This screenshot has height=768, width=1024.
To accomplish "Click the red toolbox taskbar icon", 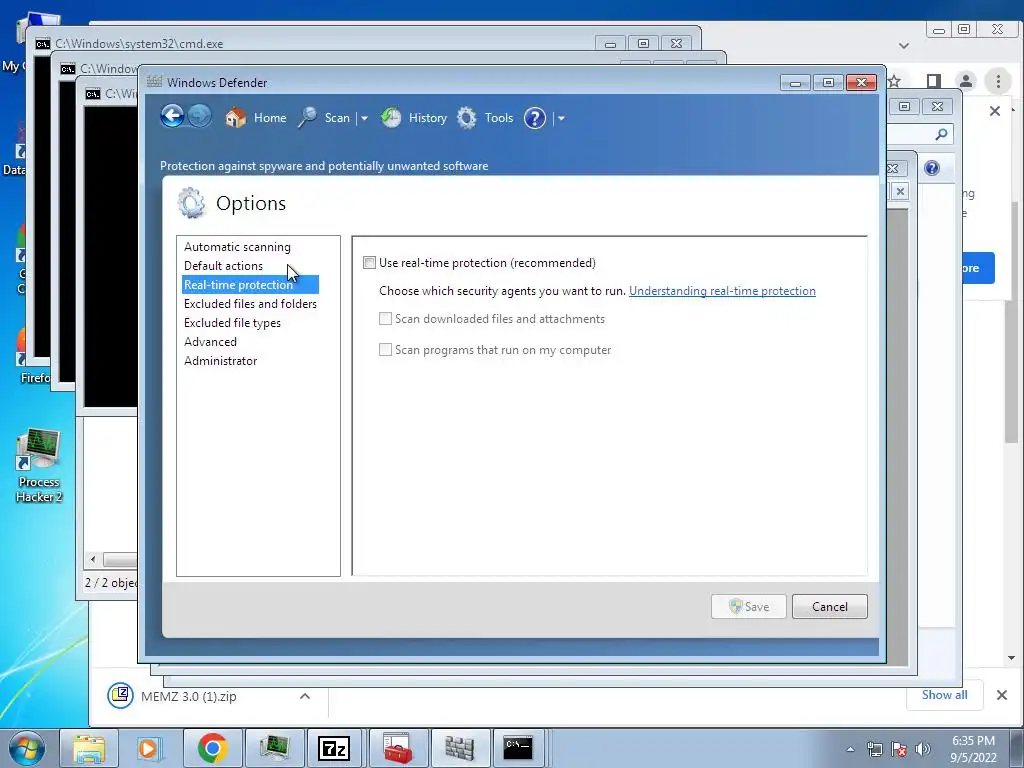I will pos(397,748).
